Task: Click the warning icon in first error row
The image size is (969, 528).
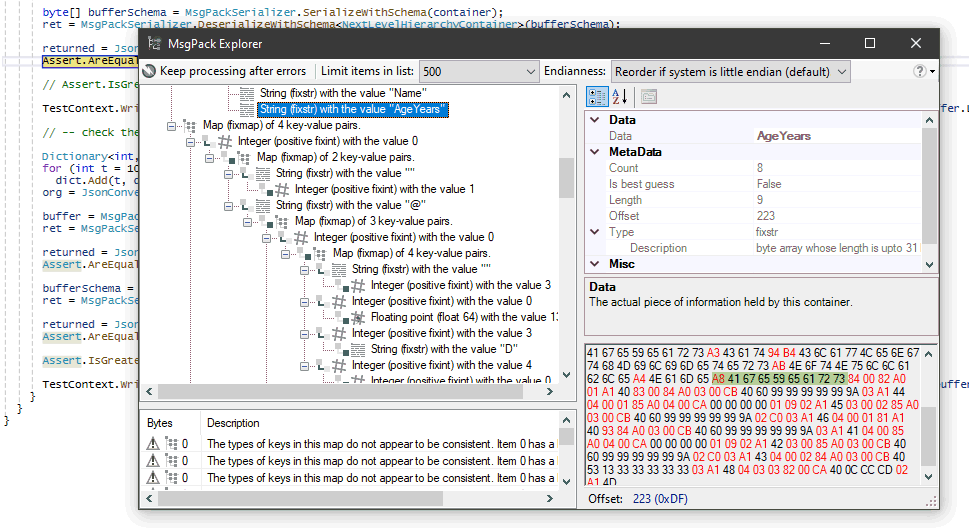Action: click(x=153, y=444)
